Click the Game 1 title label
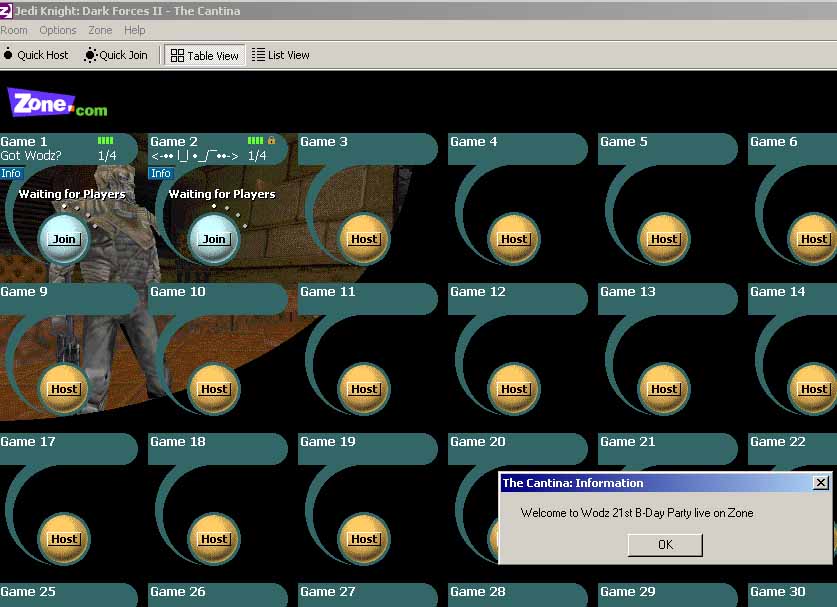 (x=23, y=141)
